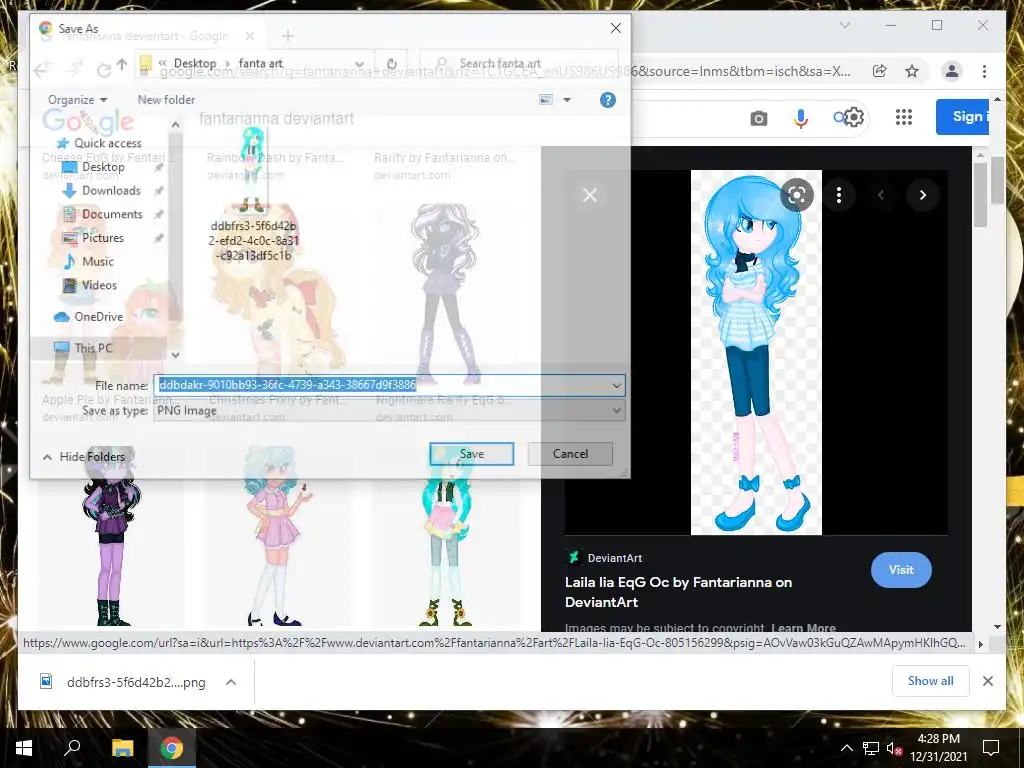Click the change view icon in dialog
The height and width of the screenshot is (768, 1024).
[546, 100]
